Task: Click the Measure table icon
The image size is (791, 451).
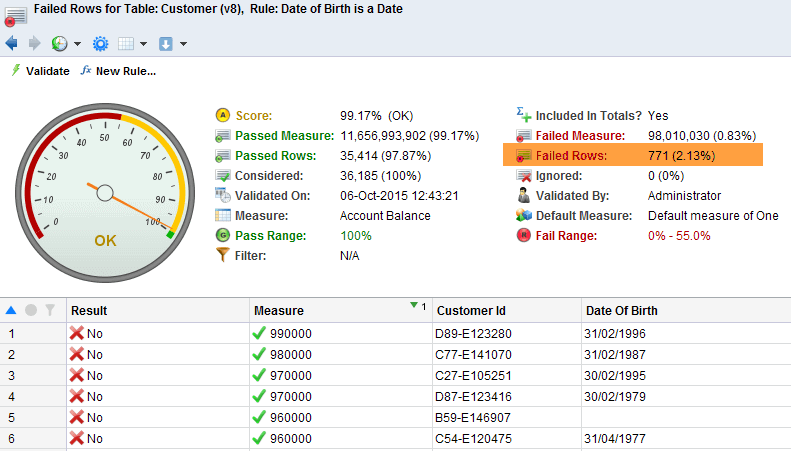Action: coord(222,215)
